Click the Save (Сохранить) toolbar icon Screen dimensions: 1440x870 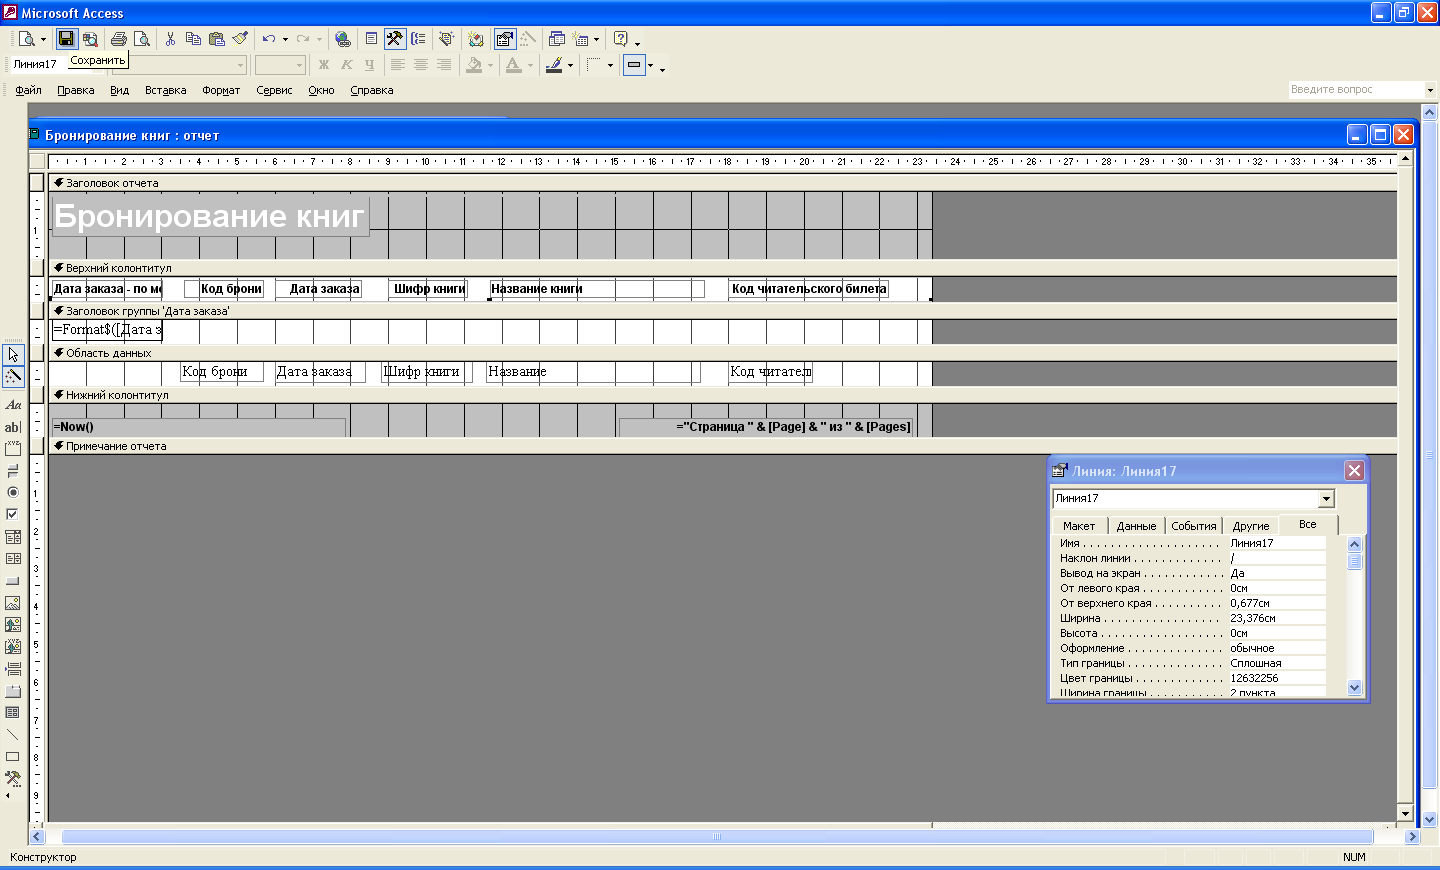point(66,39)
